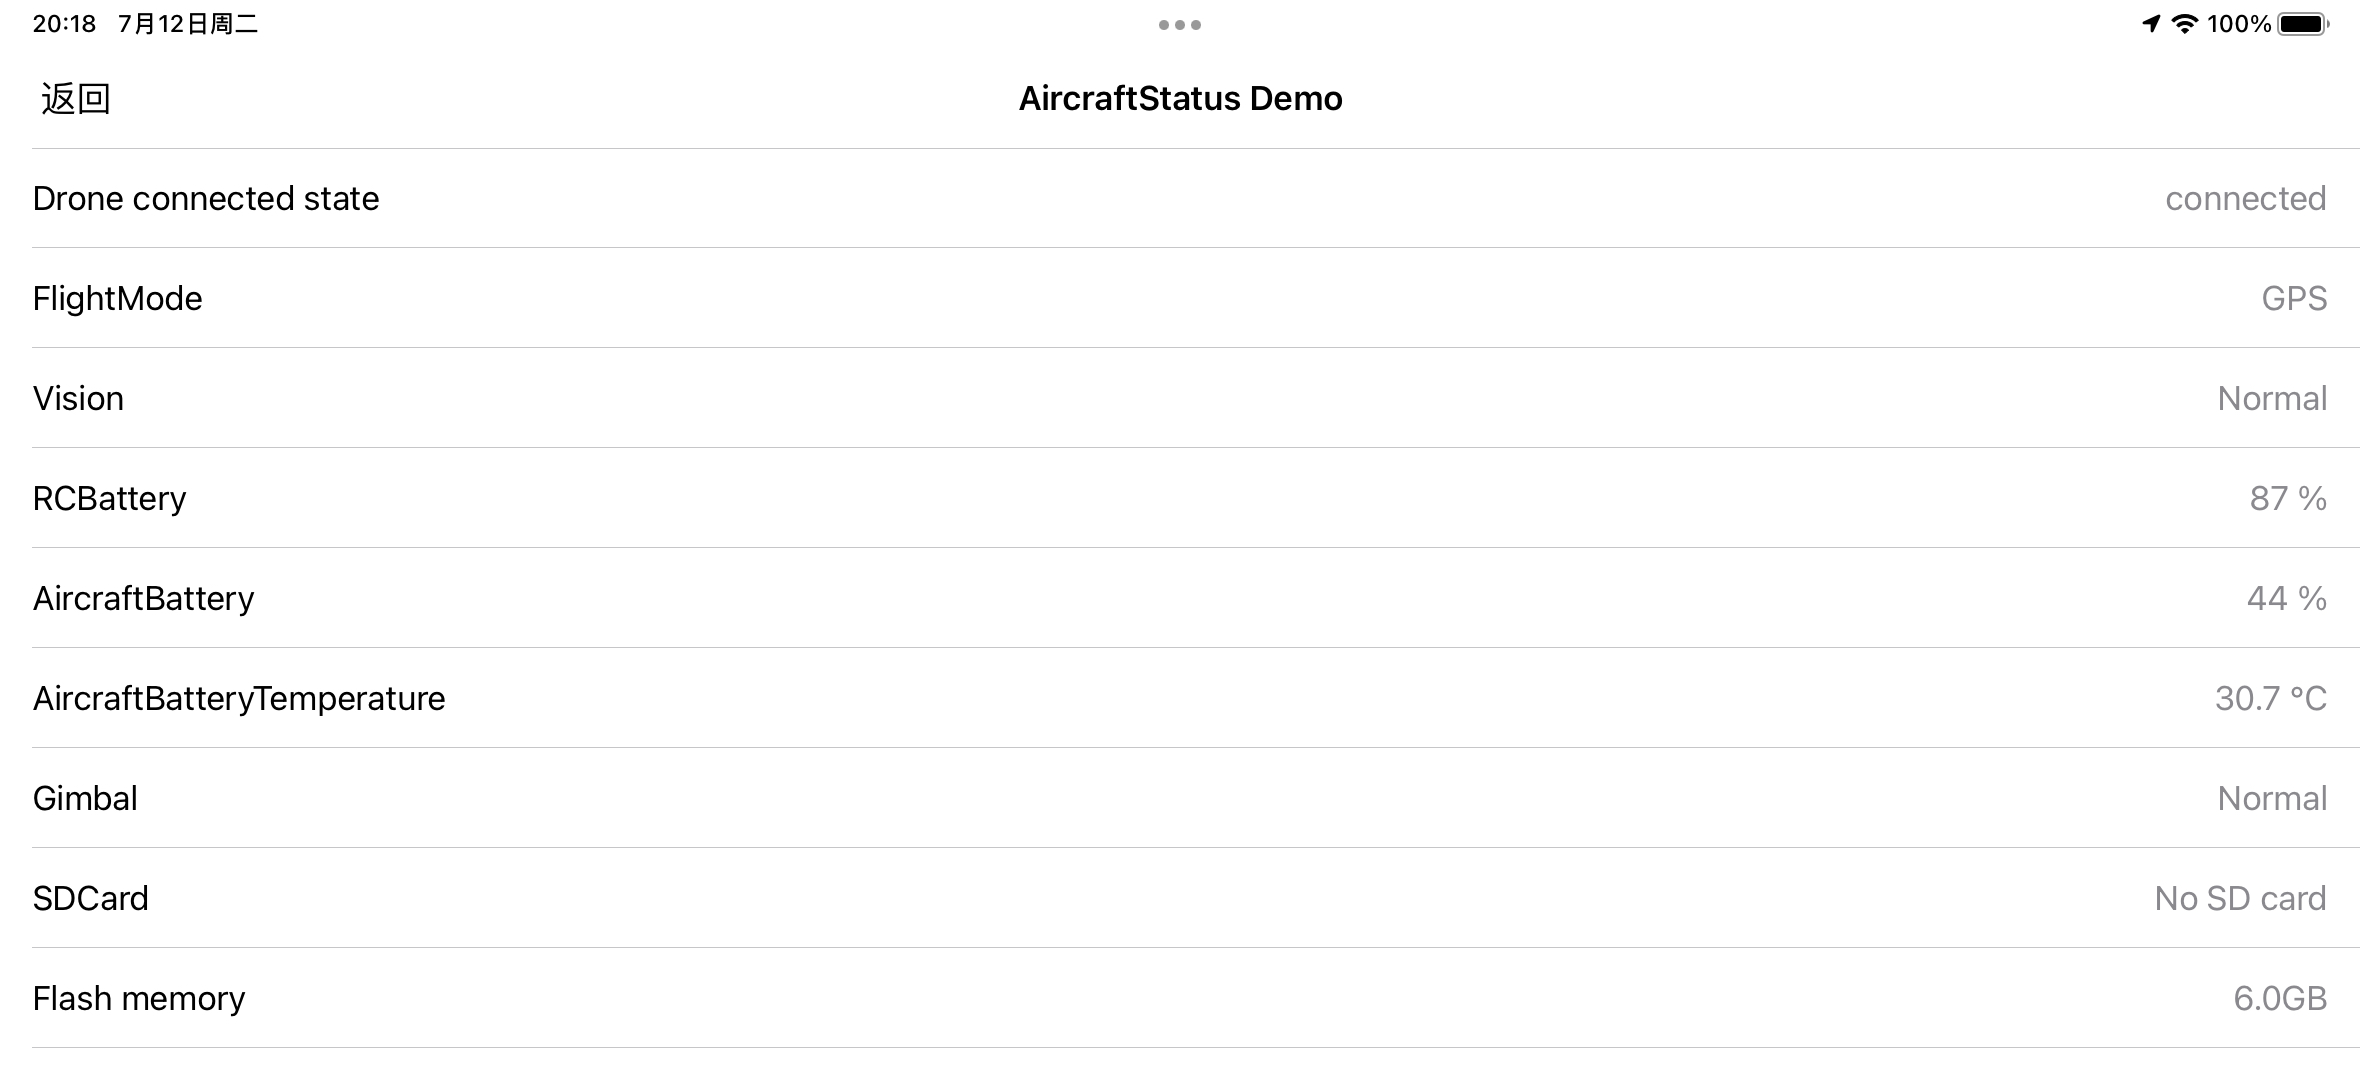
Task: Select the SDCard row
Action: [x=1196, y=898]
